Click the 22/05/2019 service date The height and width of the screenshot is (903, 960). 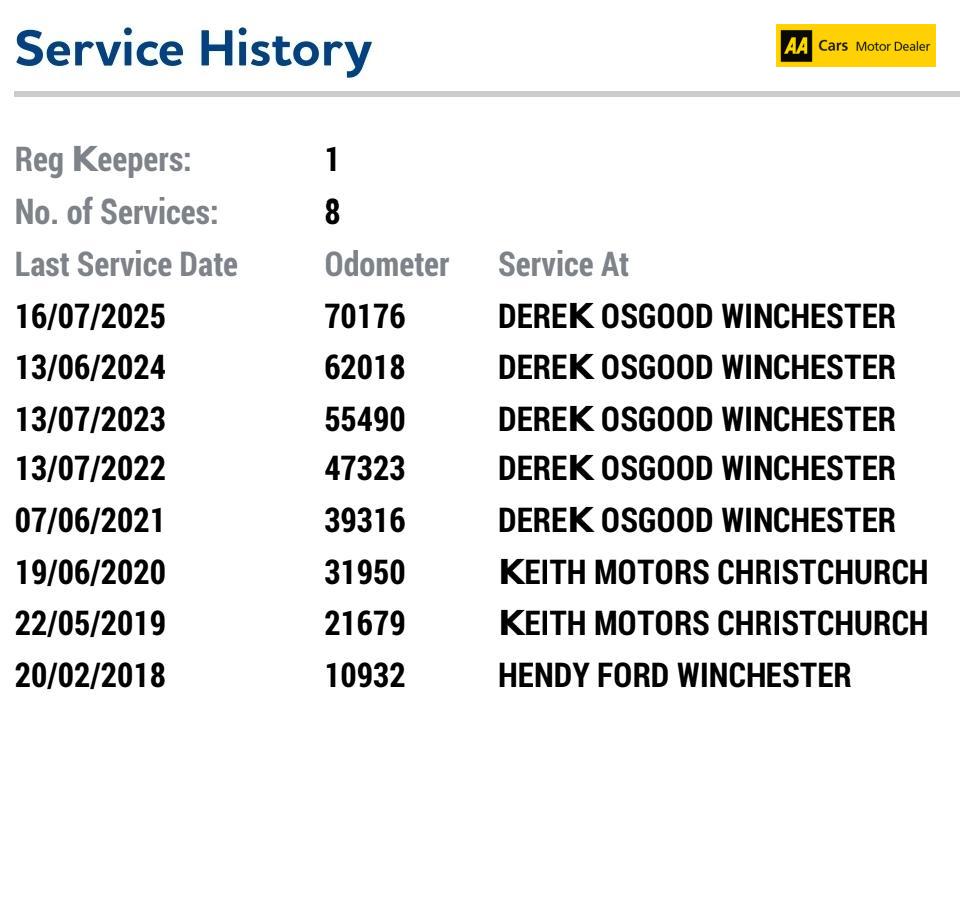[x=90, y=623]
